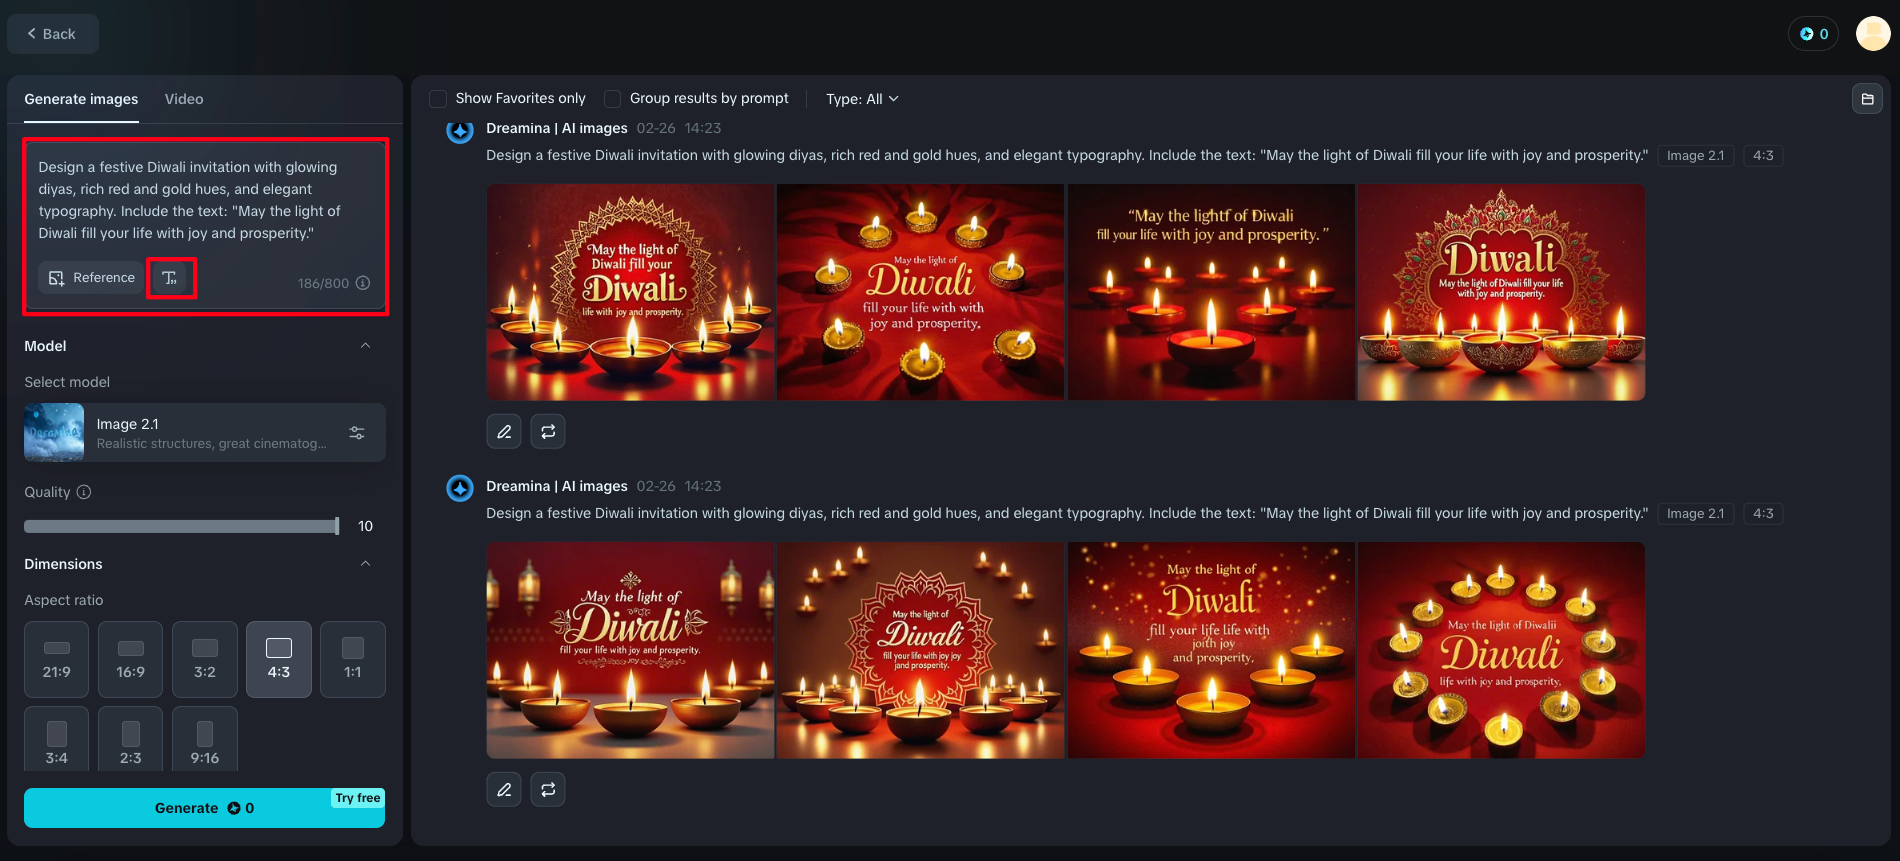Click edit pencil icon under first results
Screen dimensions: 1900x861
pos(504,432)
